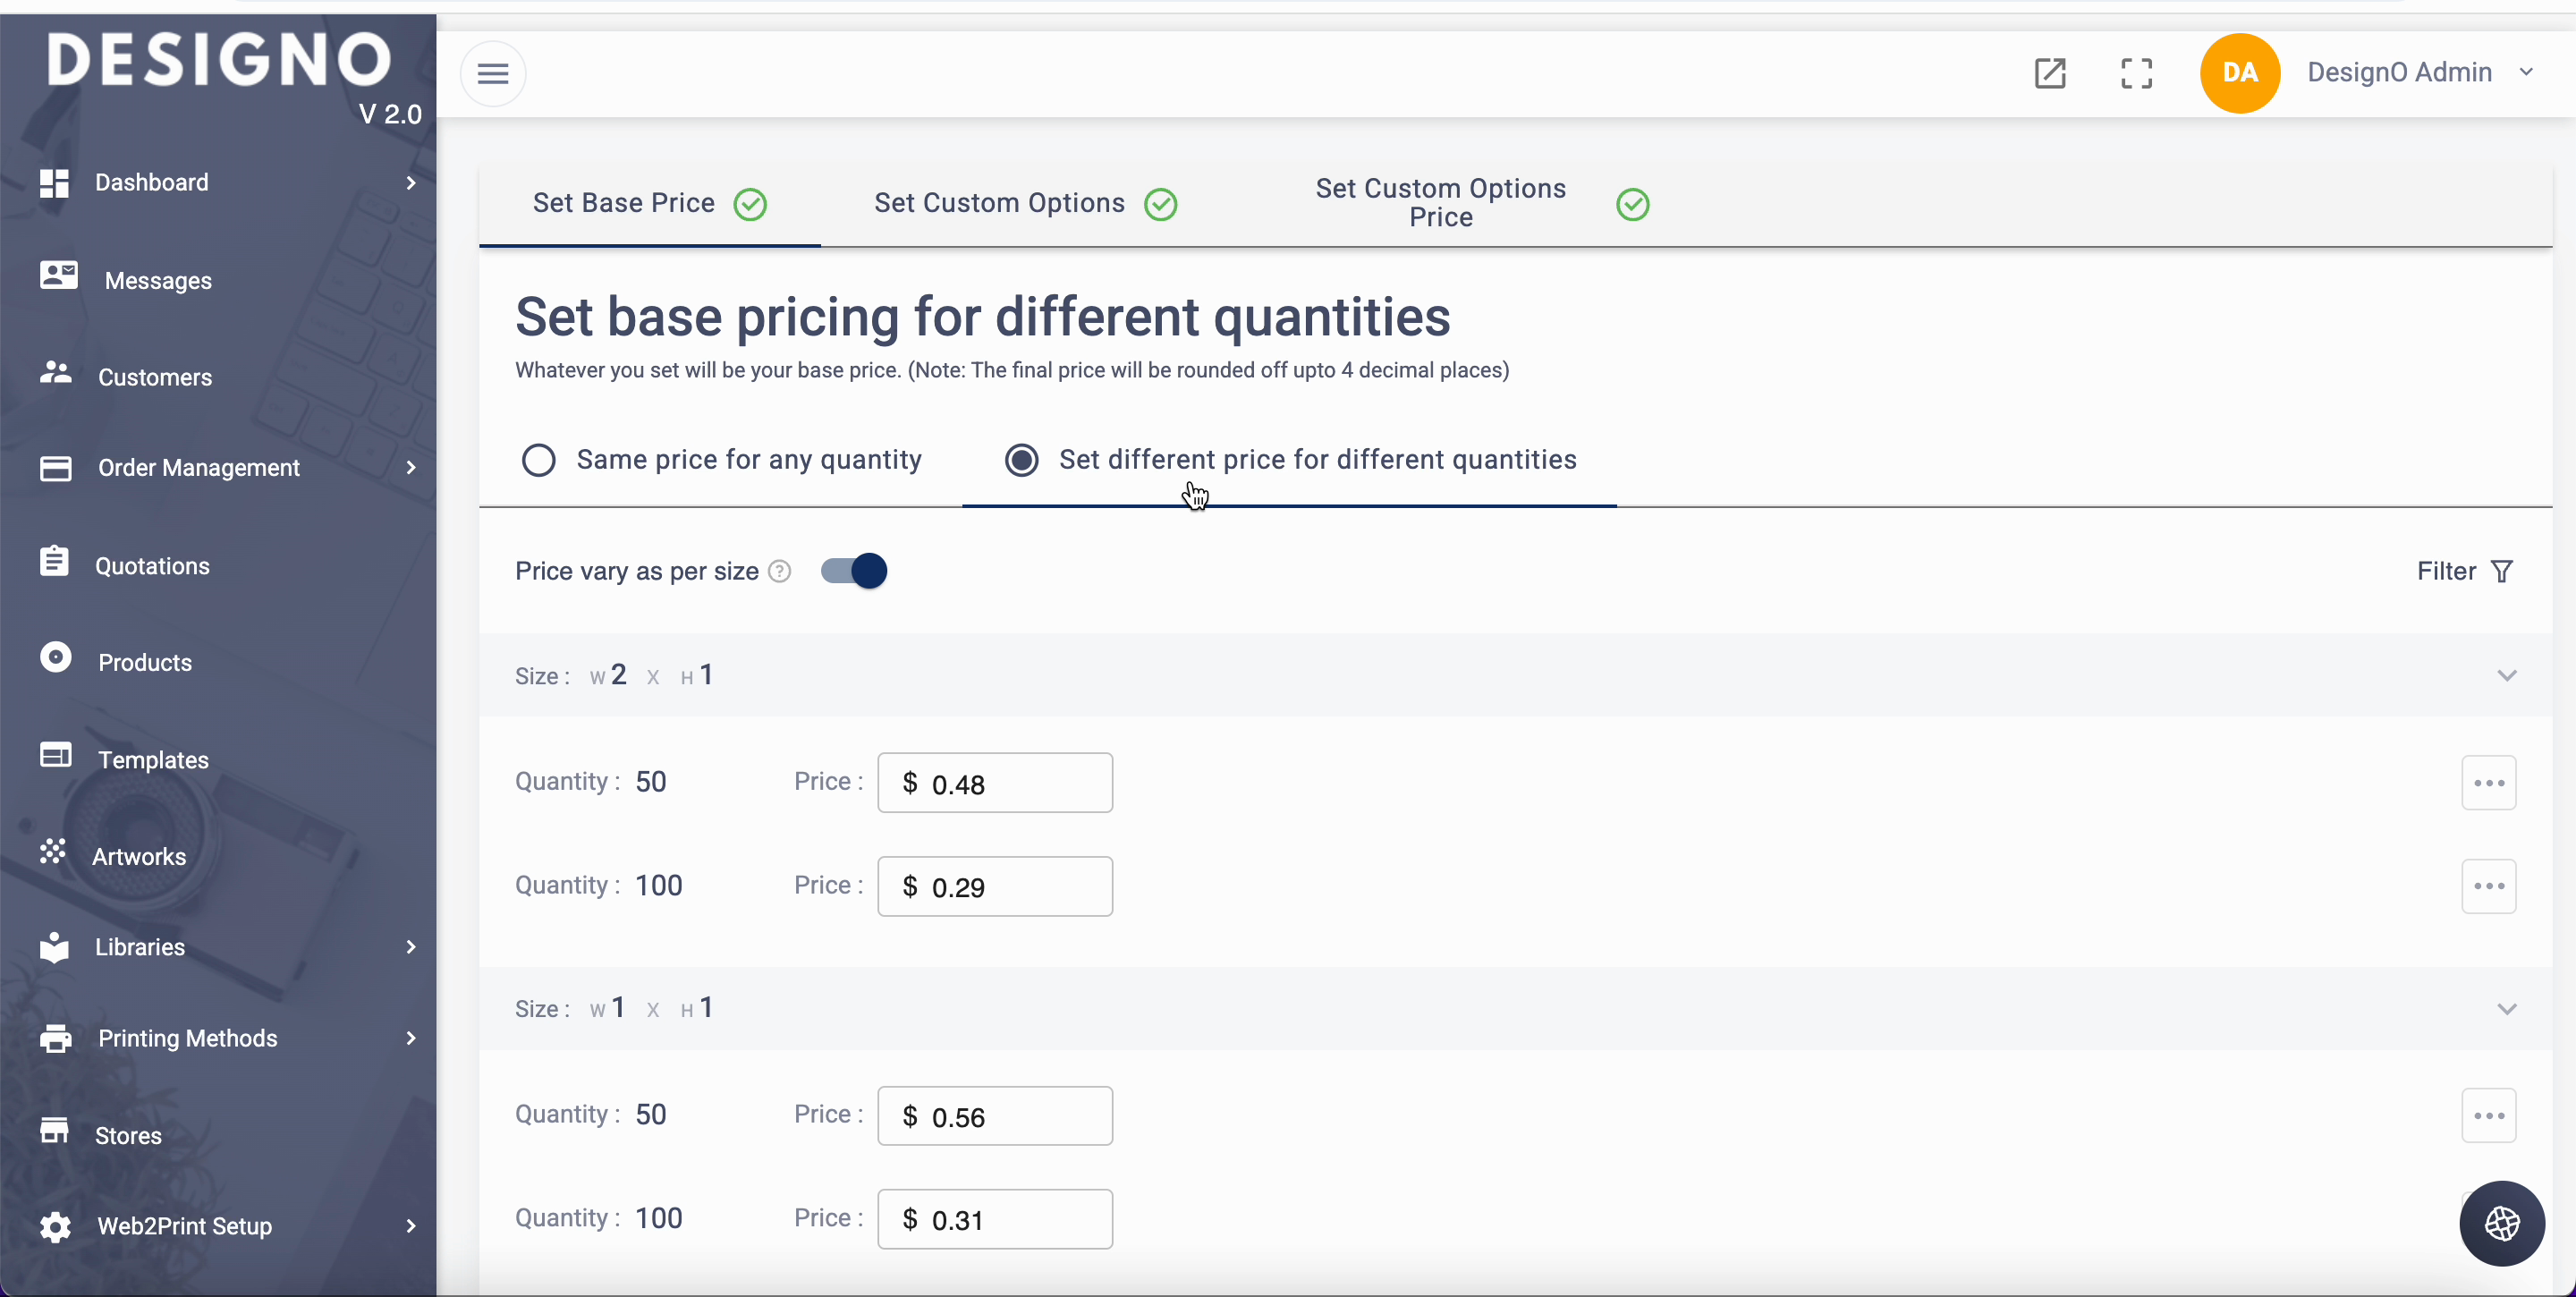2576x1297 pixels.
Task: Select Set different price for quantities radio
Action: tap(1021, 460)
